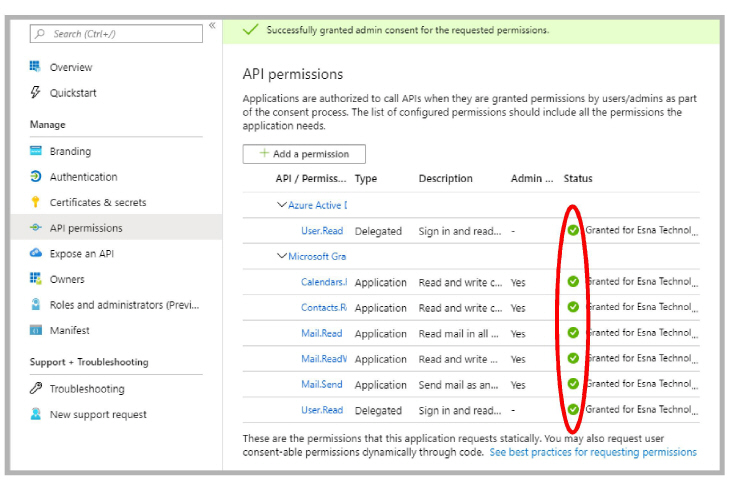Select the Manifest icon
Viewport: 729px width, 491px height.
[x=36, y=330]
